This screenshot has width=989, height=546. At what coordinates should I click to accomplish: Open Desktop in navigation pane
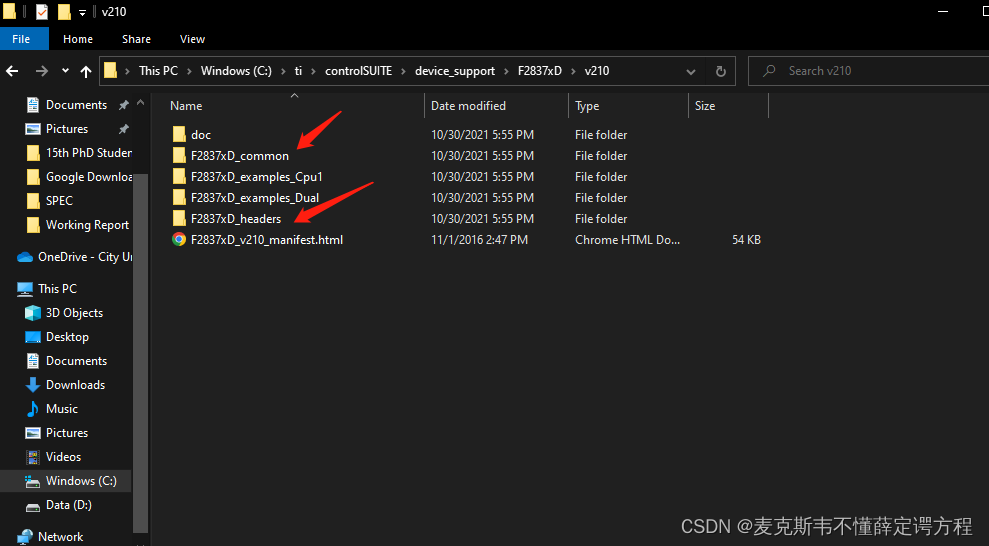coord(67,337)
